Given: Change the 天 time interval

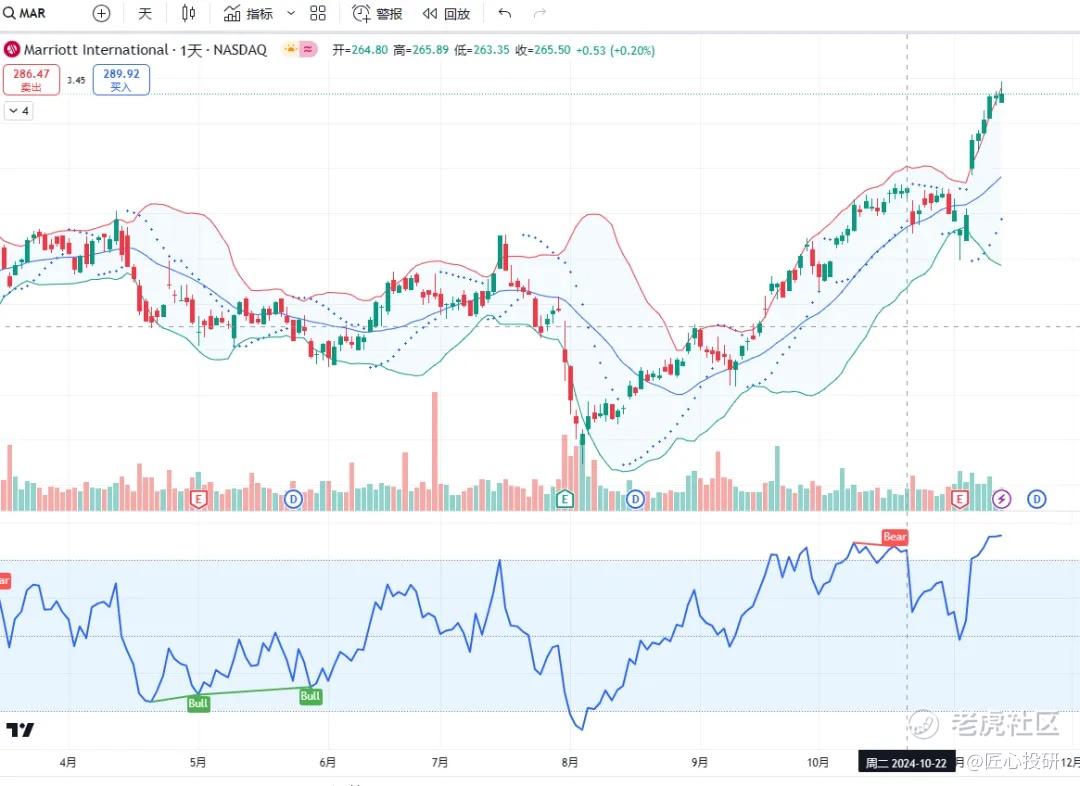Looking at the screenshot, I should click(145, 13).
